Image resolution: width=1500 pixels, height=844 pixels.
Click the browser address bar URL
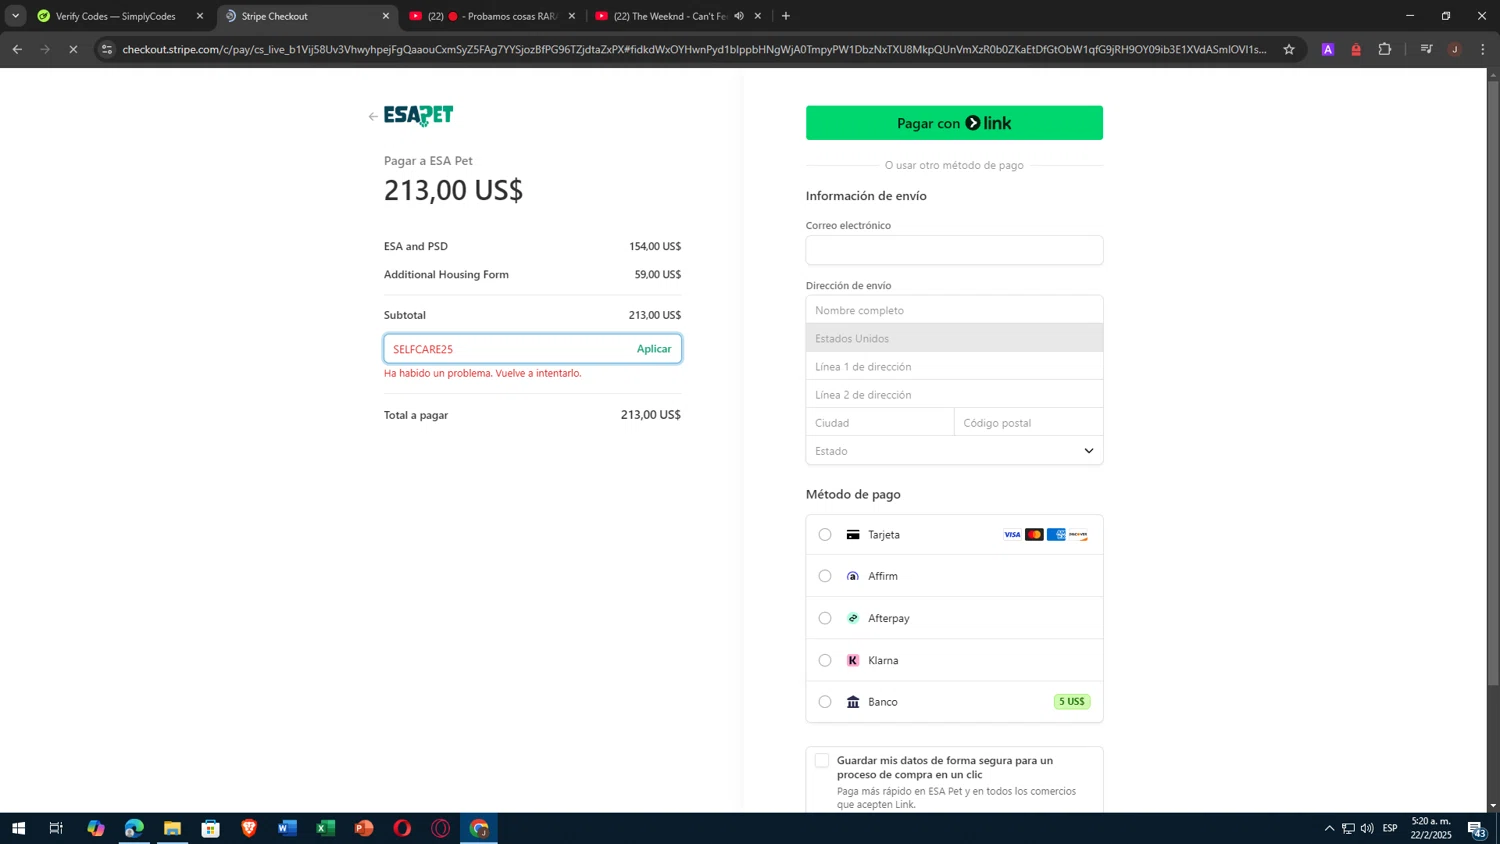(x=694, y=49)
